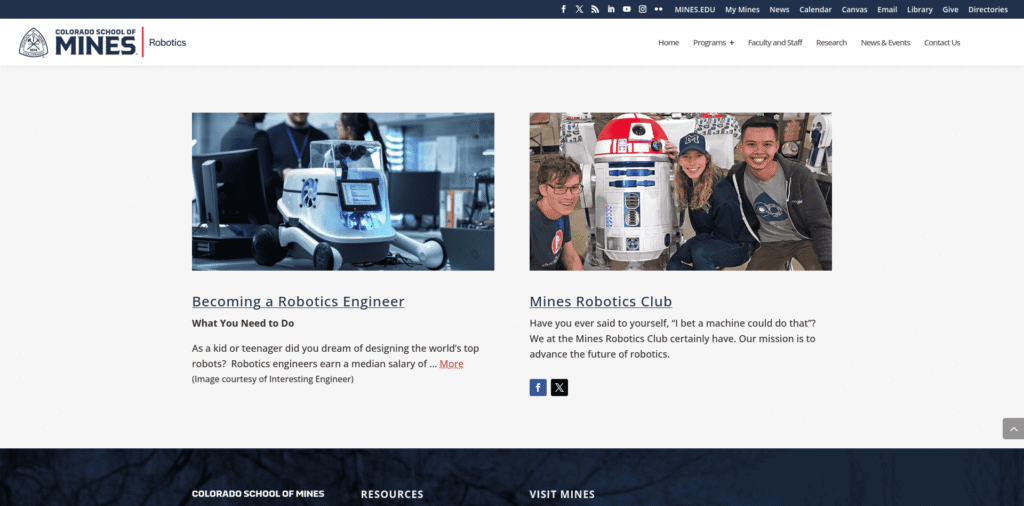The image size is (1024, 506).
Task: Expand the Programs menu plus sign
Action: point(731,42)
